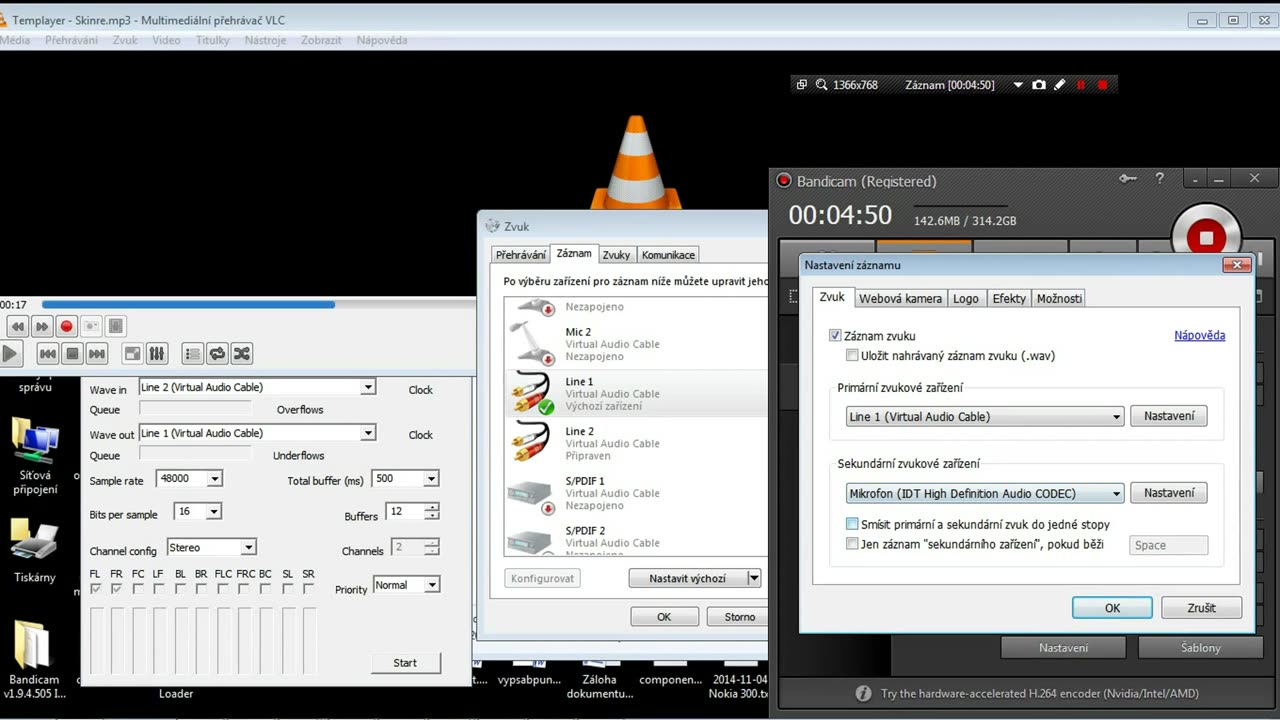
Task: Toggle the BL channel checkbox
Action: click(180, 589)
